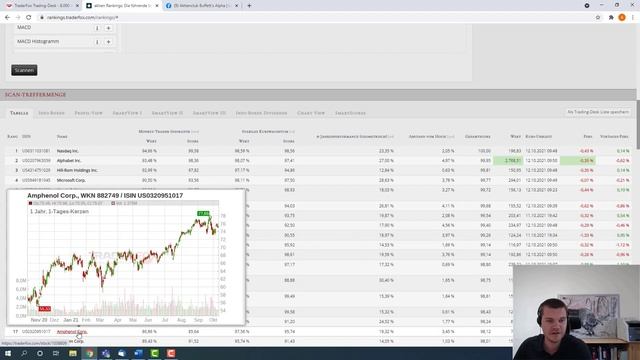Switch to the Panel-View tab
This screenshot has height=360, width=640.
click(x=89, y=113)
